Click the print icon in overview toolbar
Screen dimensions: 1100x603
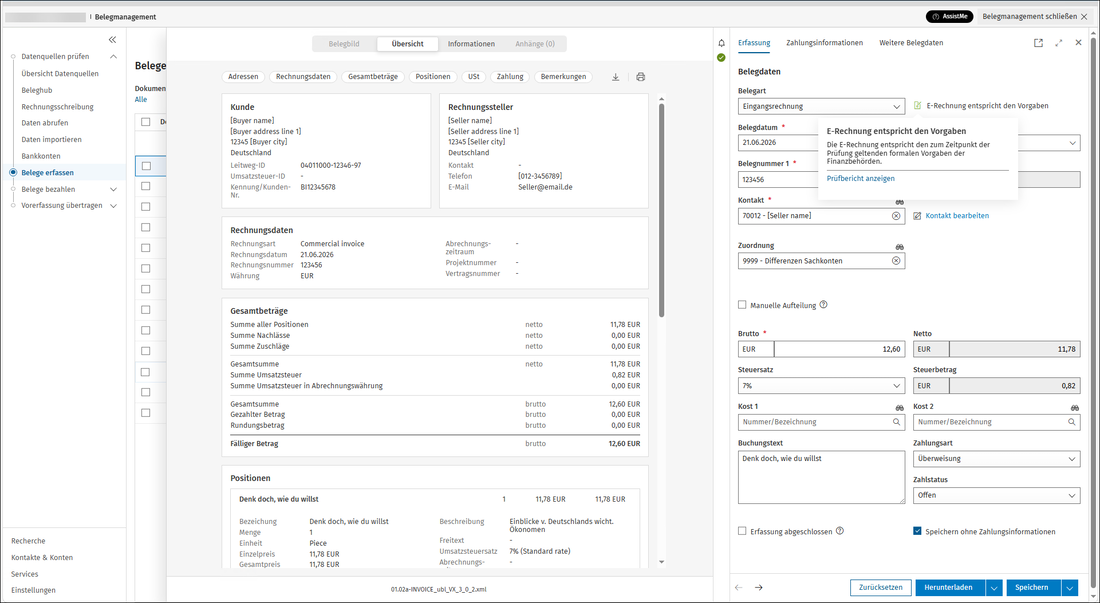[x=640, y=77]
